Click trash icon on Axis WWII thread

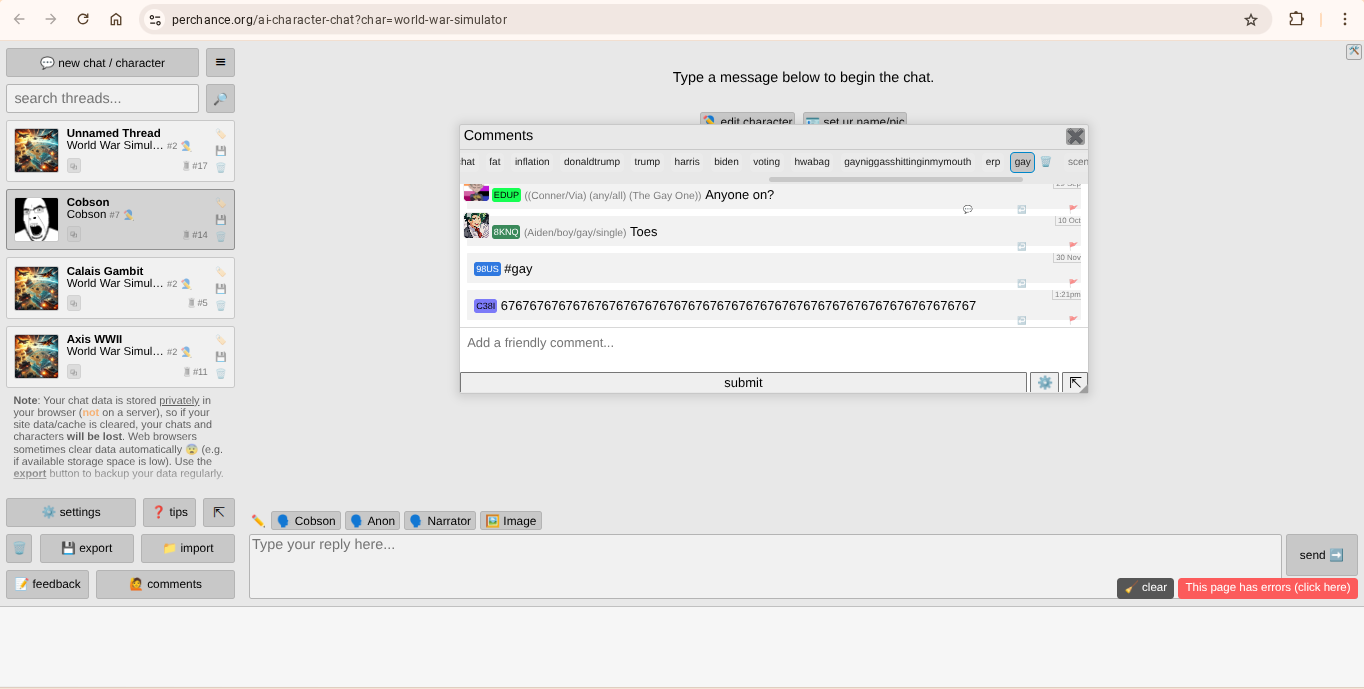tap(221, 373)
